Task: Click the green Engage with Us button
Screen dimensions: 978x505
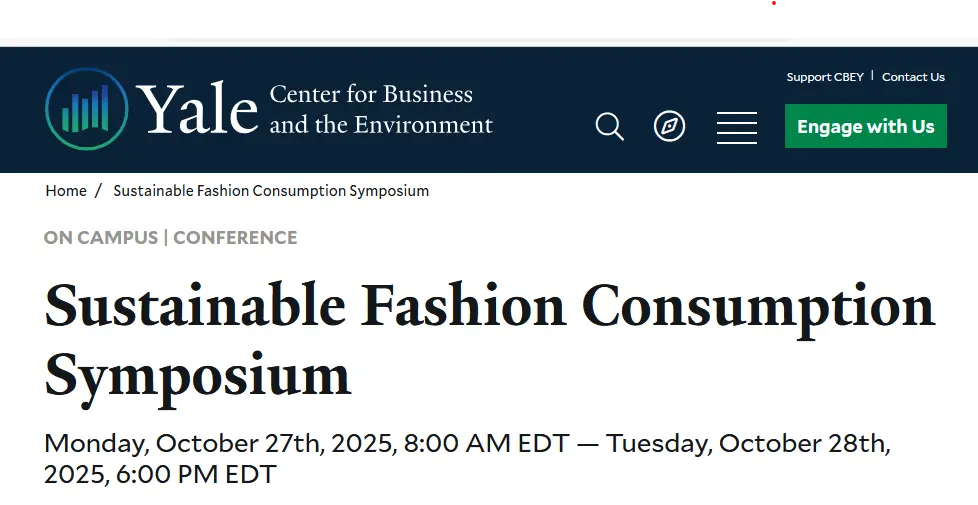Action: click(x=865, y=127)
